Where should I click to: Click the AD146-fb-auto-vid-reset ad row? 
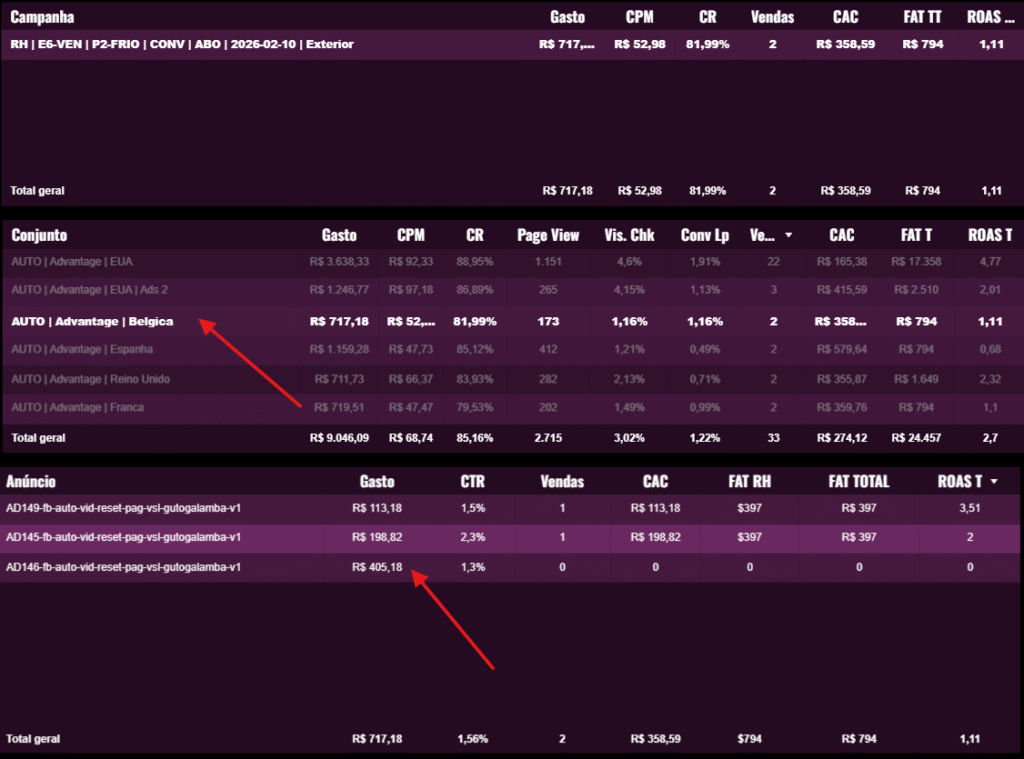click(123, 567)
